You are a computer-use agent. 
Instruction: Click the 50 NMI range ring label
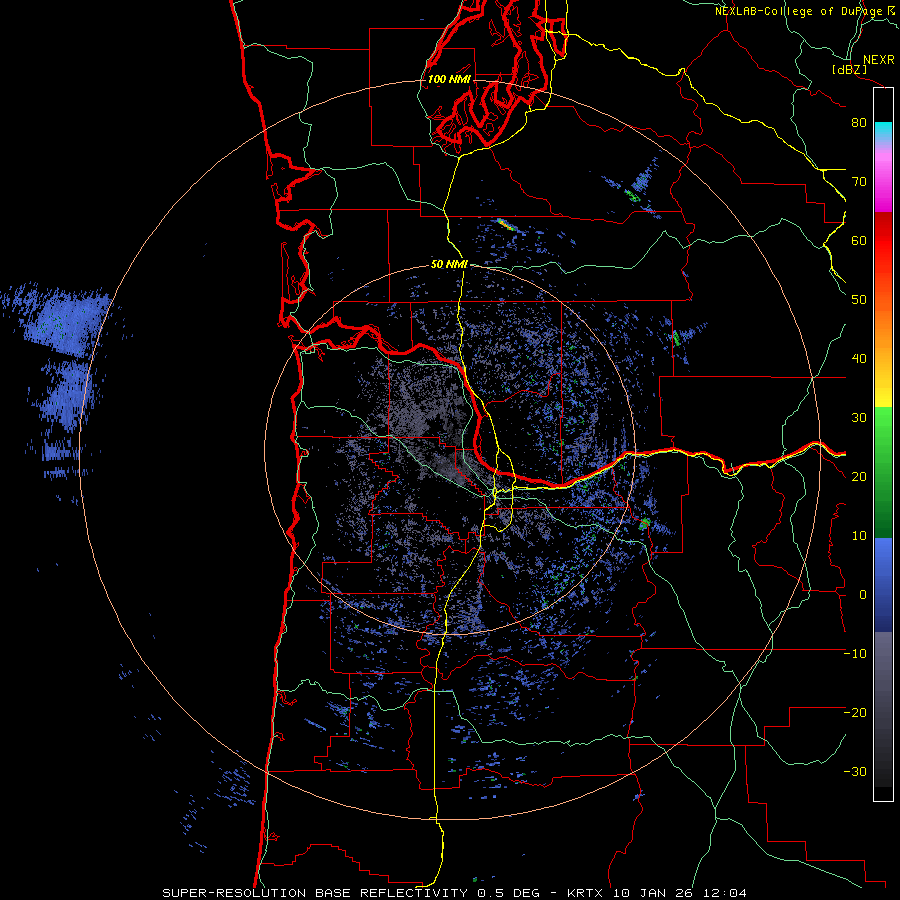click(449, 264)
